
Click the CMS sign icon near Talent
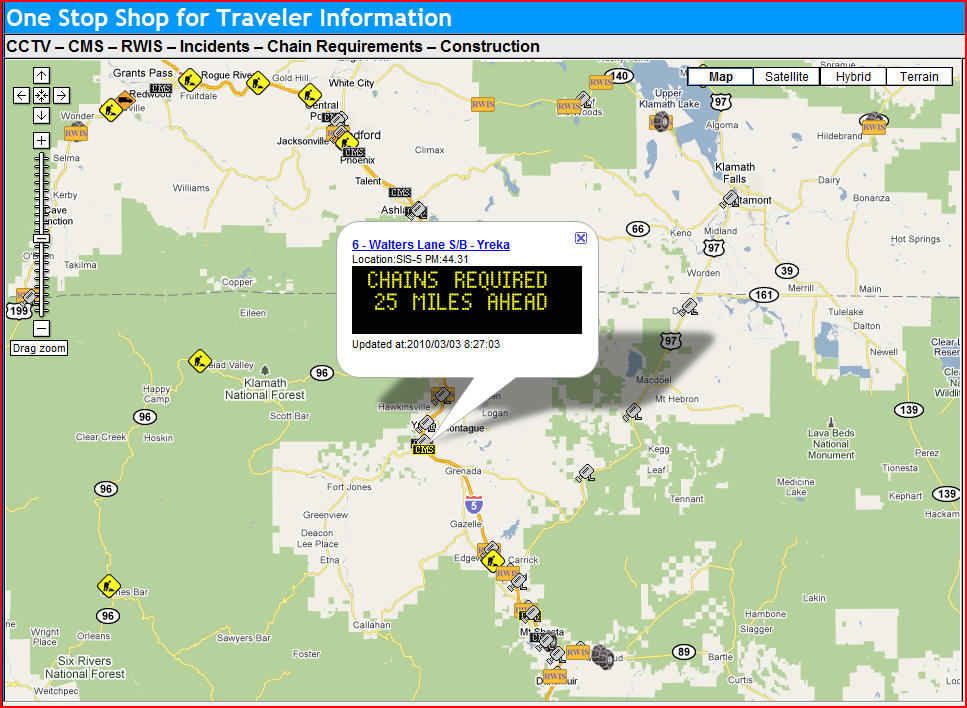399,192
